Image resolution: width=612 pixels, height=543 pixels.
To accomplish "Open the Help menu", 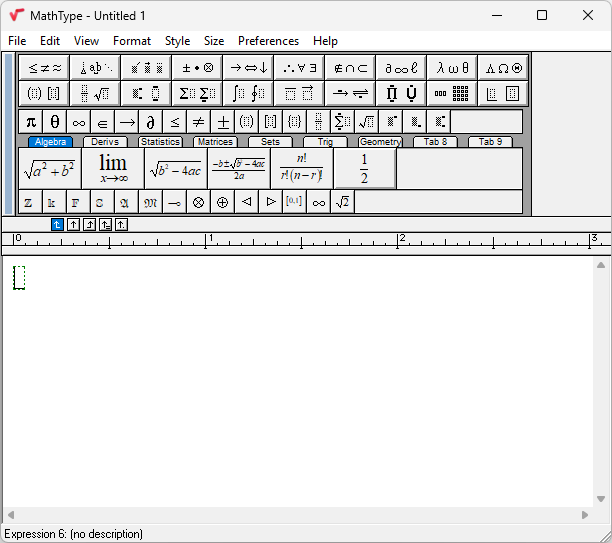I will pos(325,41).
